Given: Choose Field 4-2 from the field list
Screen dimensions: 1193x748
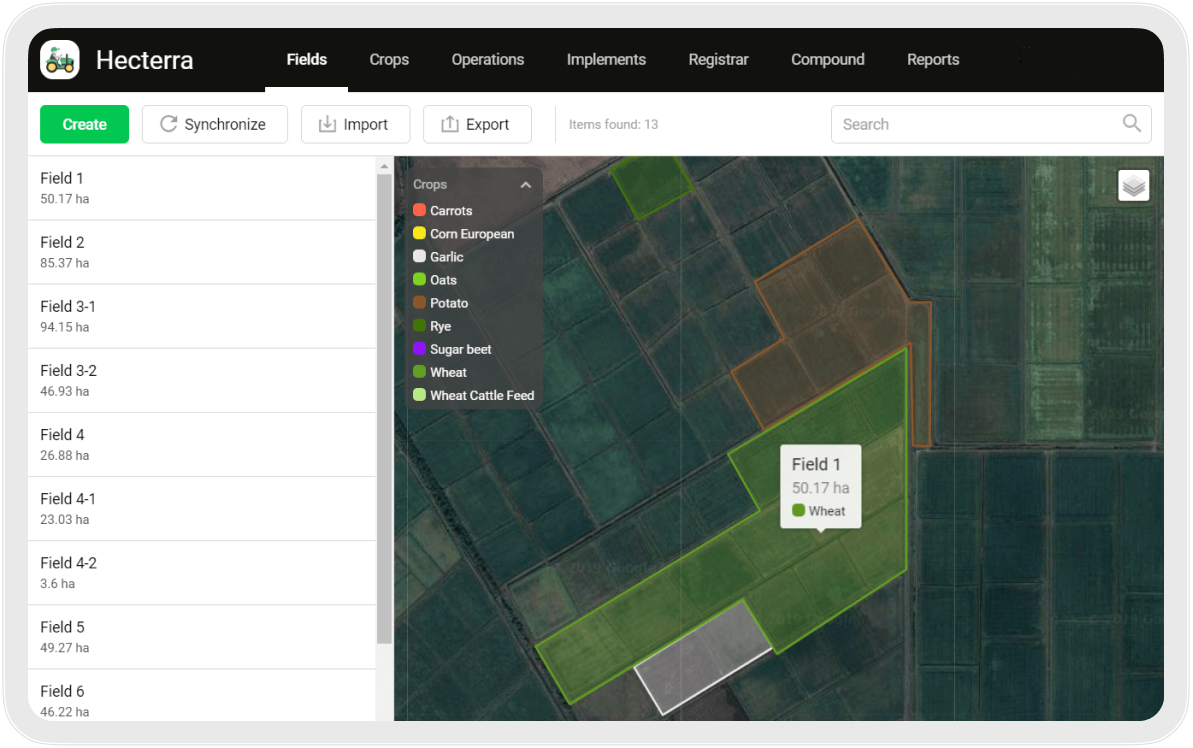Looking at the screenshot, I should click(x=200, y=572).
